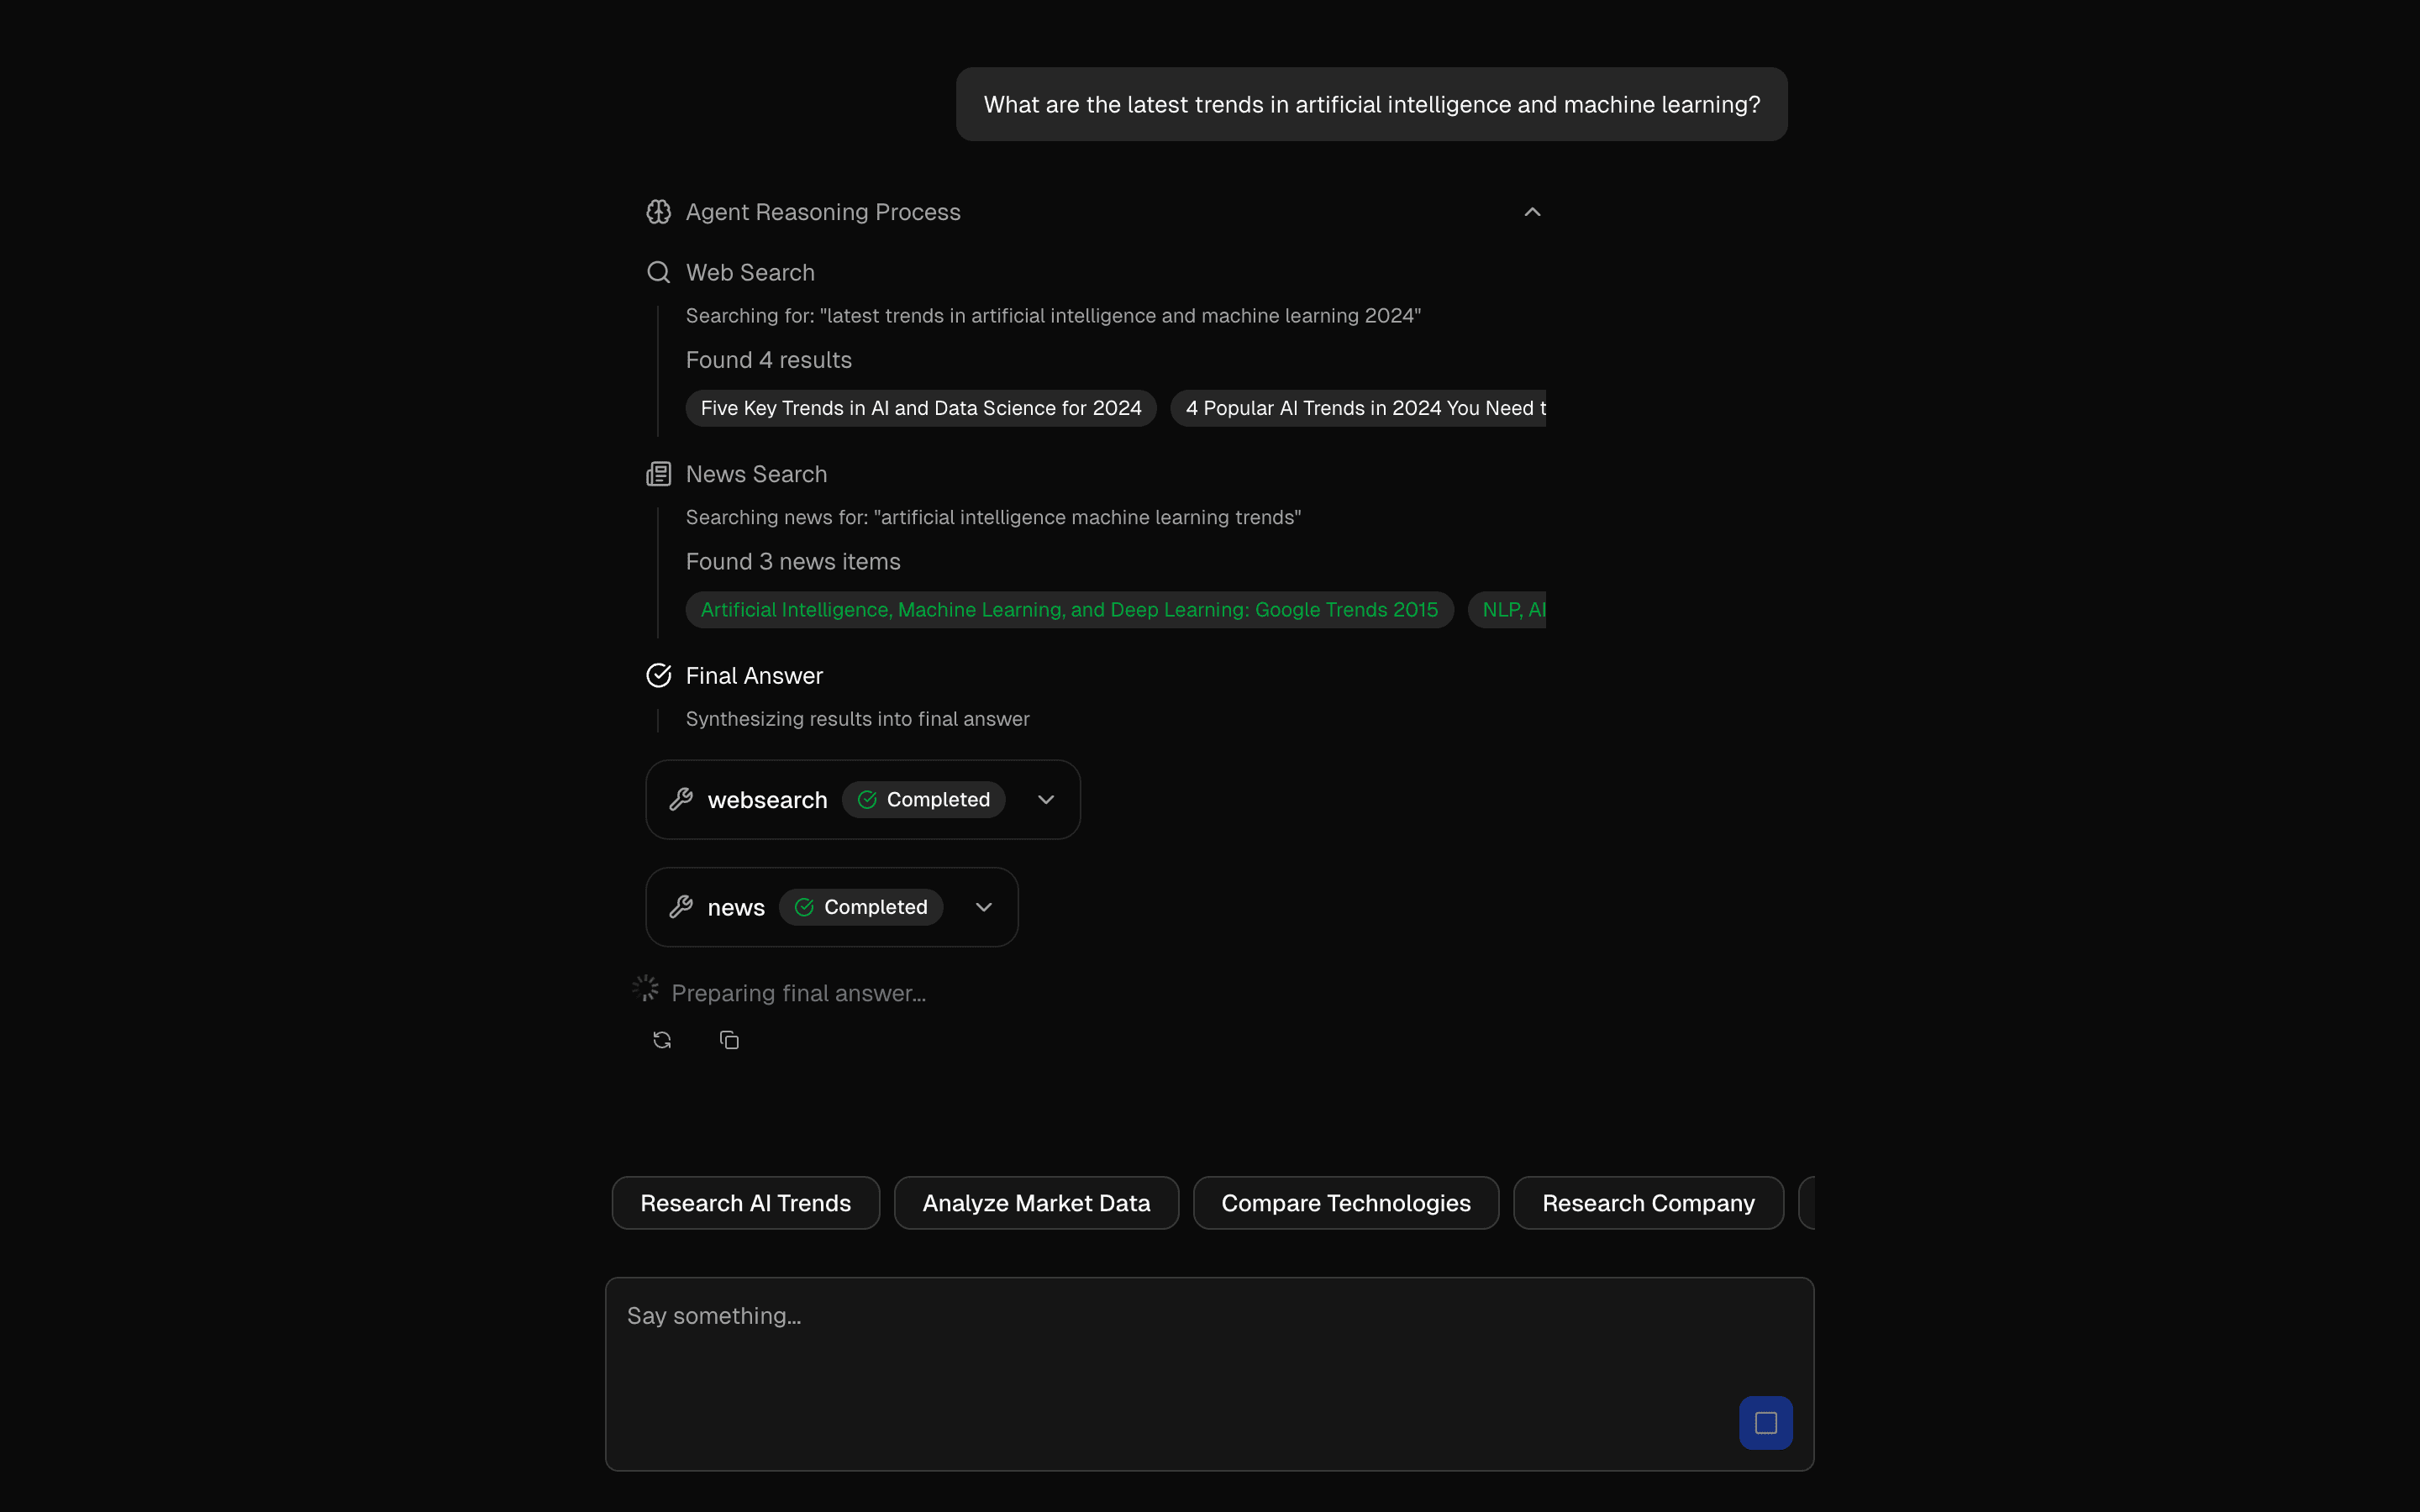The image size is (2420, 1512).
Task: Expand the news tool details chevron
Action: (x=982, y=906)
